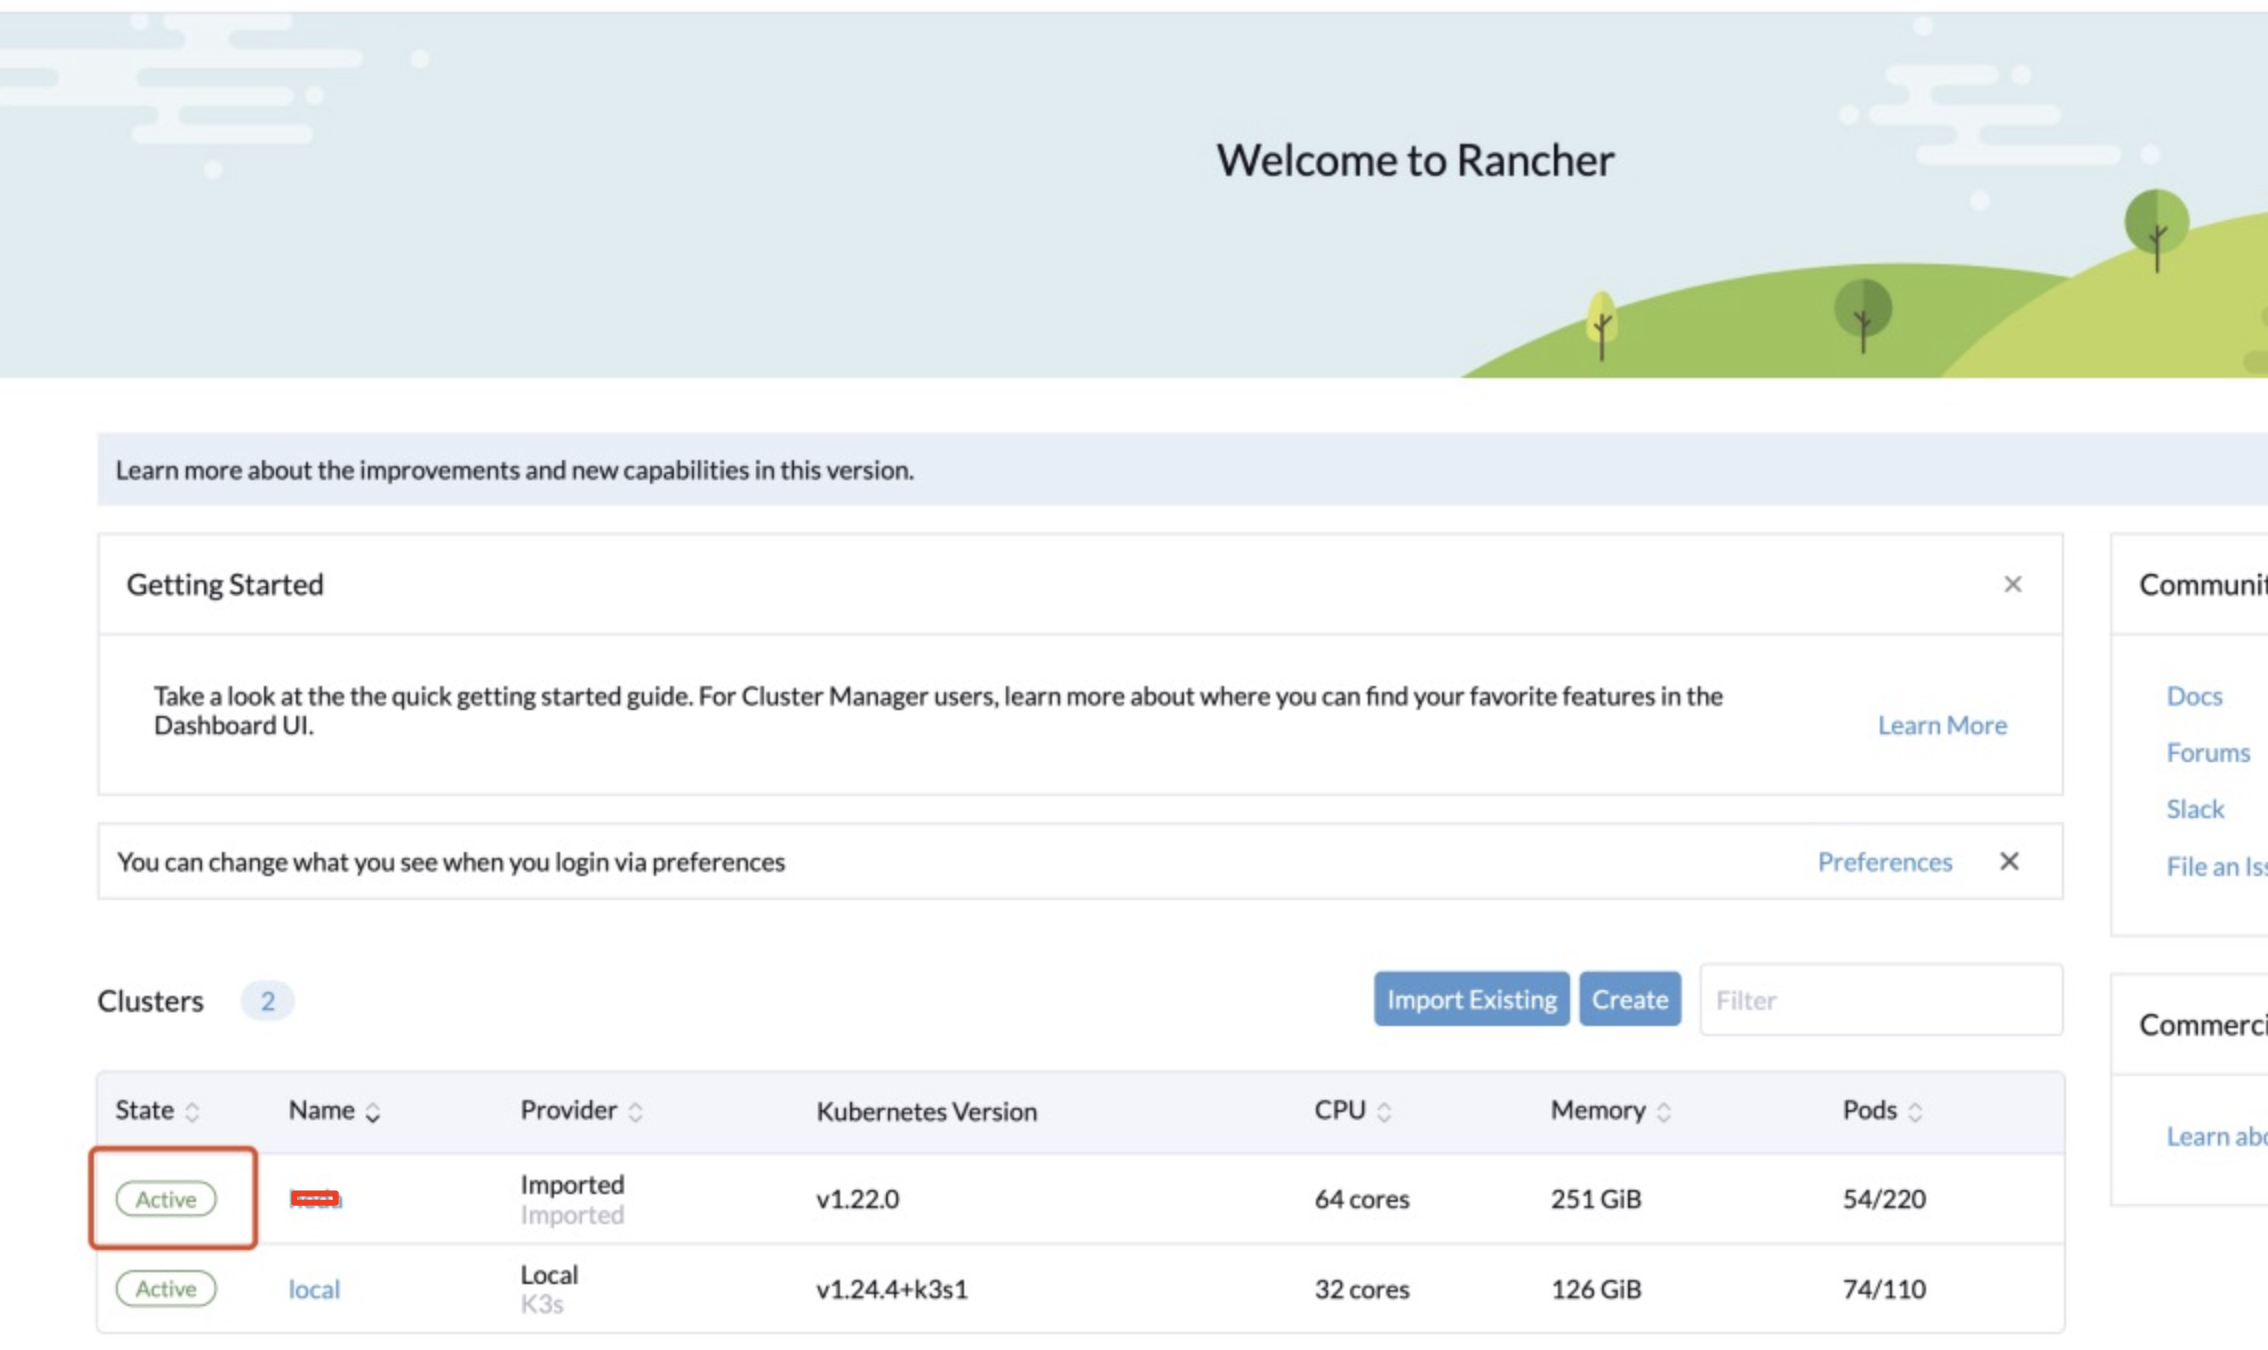
Task: Click the Active badge in local row
Action: (166, 1289)
